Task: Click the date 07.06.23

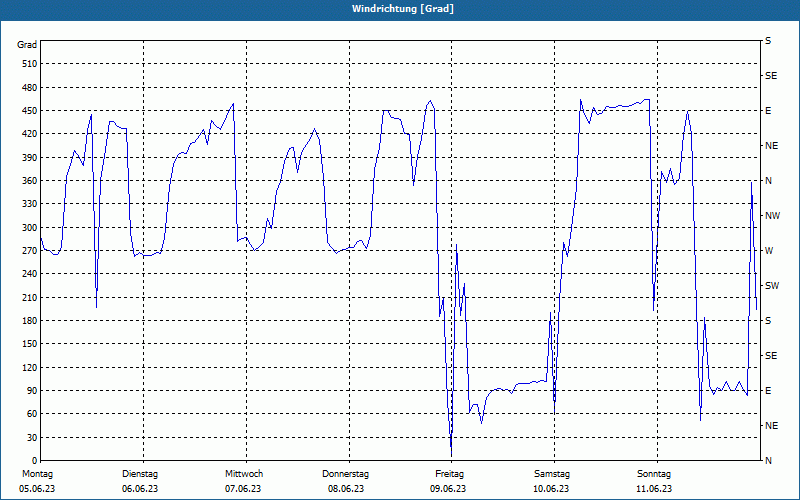Action: tap(243, 489)
